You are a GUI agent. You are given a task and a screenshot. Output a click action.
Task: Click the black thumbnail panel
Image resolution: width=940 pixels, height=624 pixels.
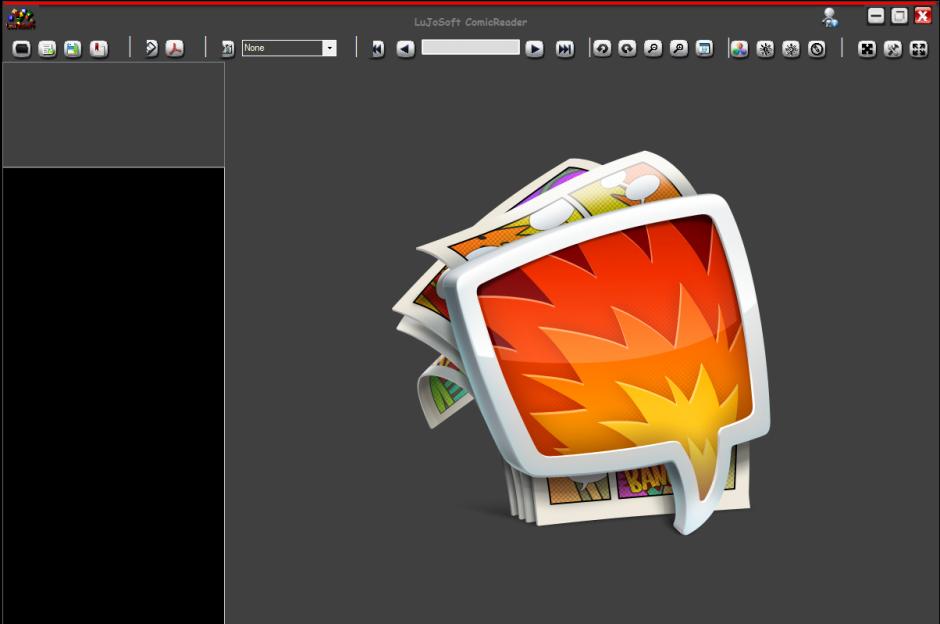coord(113,396)
